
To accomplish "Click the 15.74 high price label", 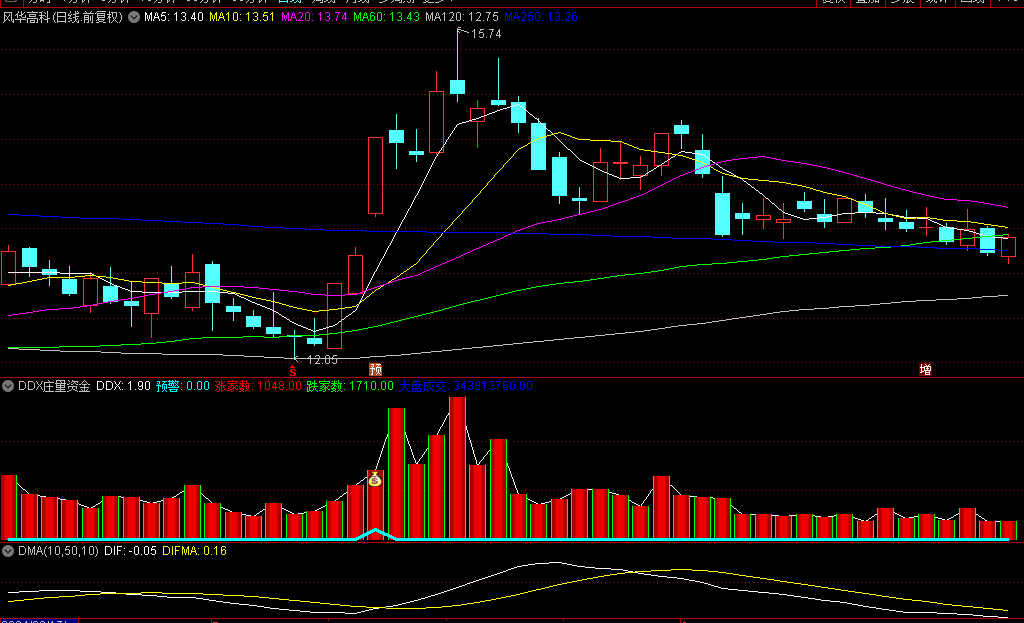I will (486, 34).
